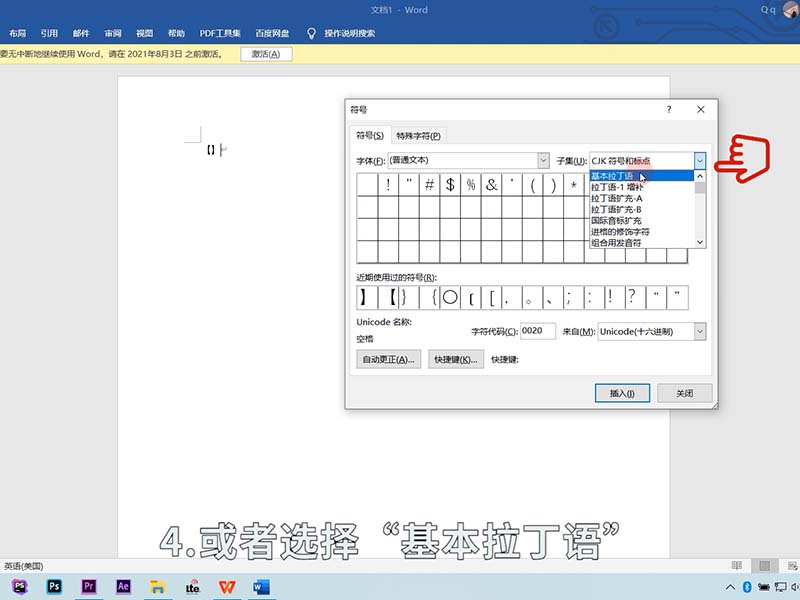Switch to print layout view in status bar
This screenshot has height=600, width=800.
pyautogui.click(x=764, y=565)
